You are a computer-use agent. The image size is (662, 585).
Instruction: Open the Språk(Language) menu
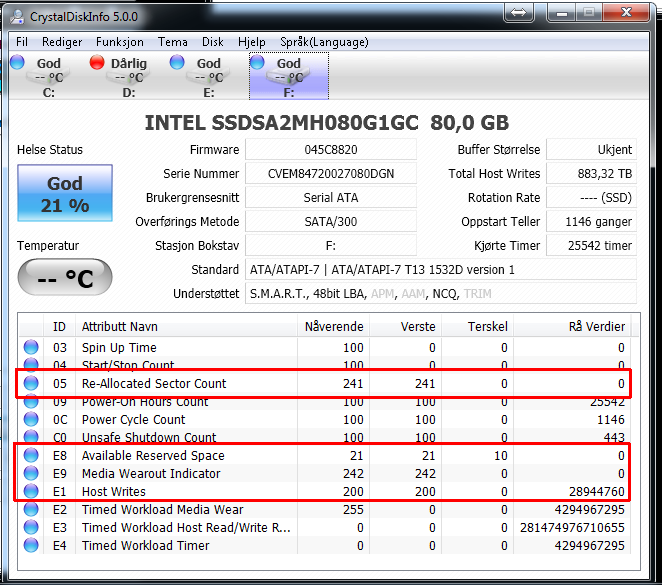point(324,42)
